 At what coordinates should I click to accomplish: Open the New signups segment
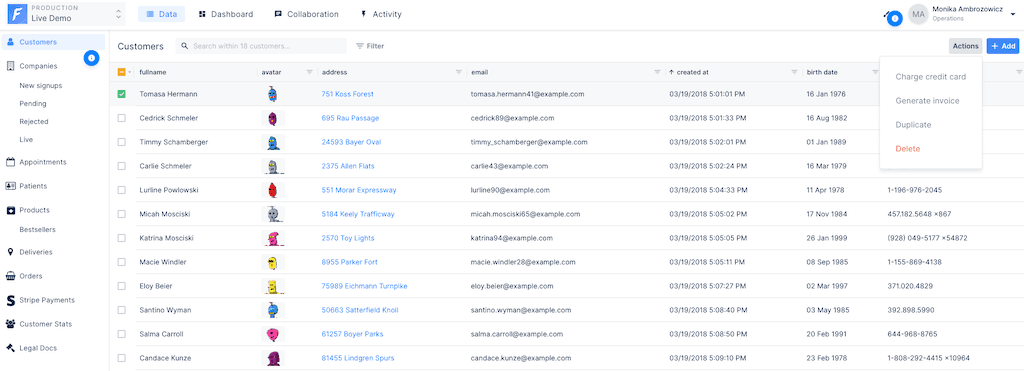[x=40, y=86]
